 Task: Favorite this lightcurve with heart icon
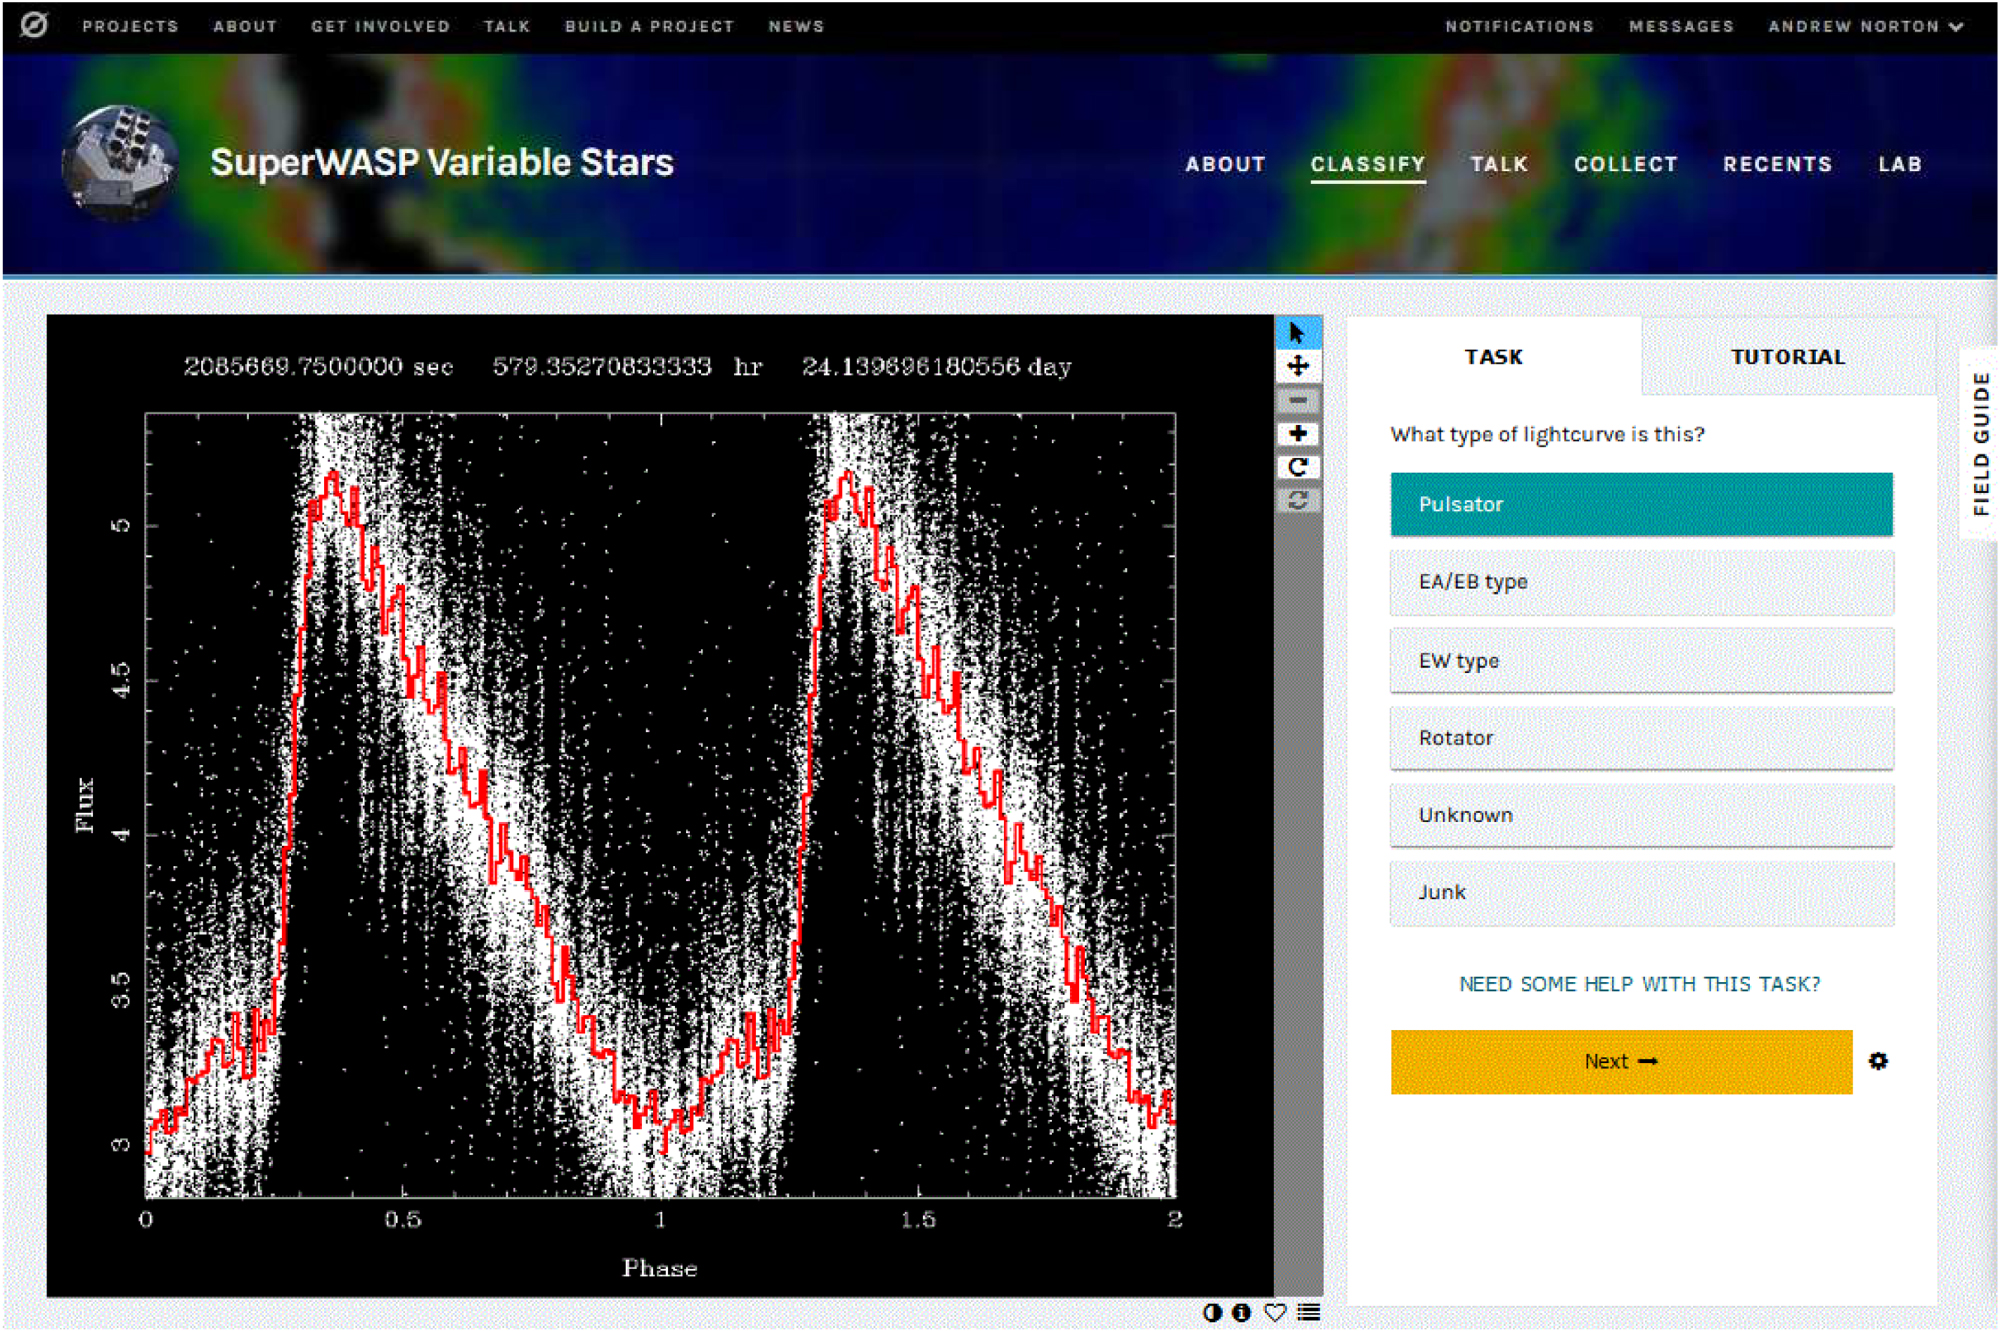[1275, 1312]
